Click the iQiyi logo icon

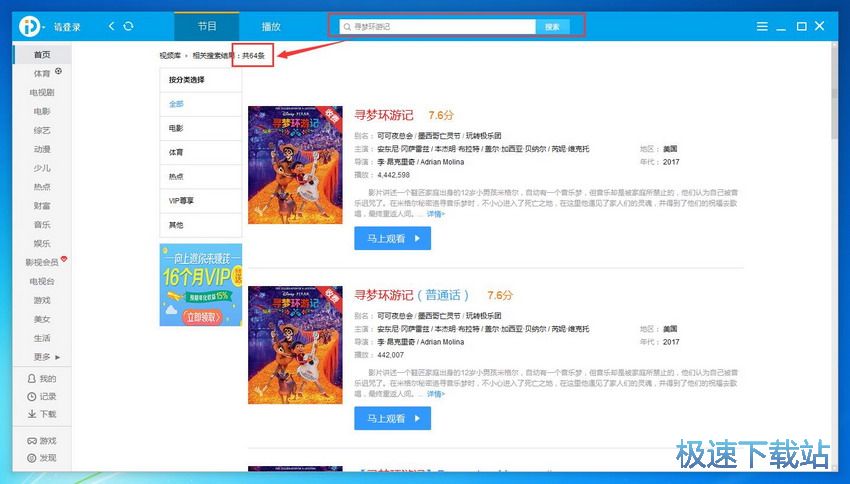point(30,26)
